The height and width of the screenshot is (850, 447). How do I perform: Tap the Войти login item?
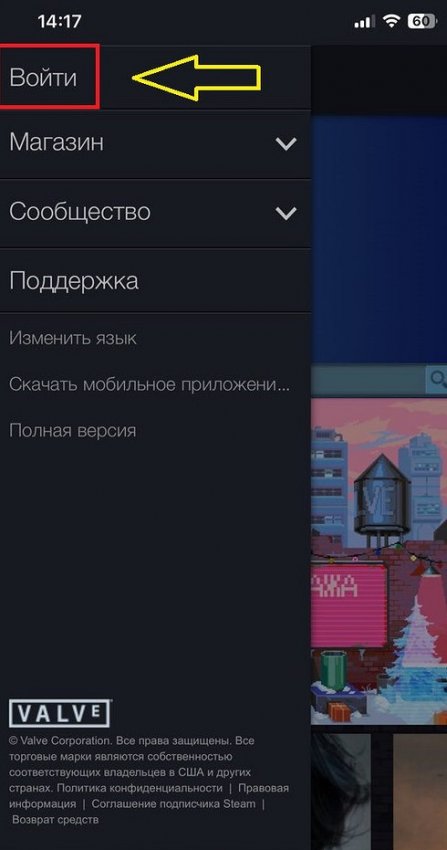(x=43, y=78)
